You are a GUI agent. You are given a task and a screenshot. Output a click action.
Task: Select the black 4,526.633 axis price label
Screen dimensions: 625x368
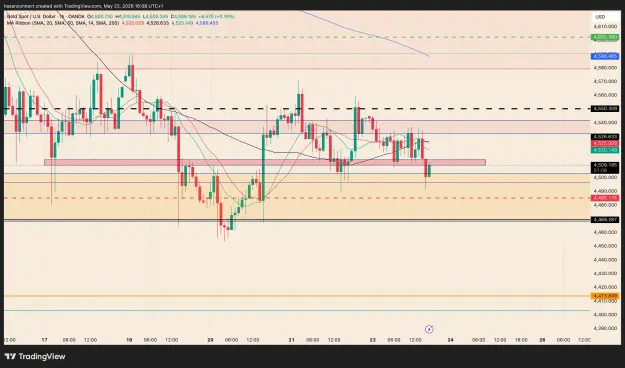[605, 137]
